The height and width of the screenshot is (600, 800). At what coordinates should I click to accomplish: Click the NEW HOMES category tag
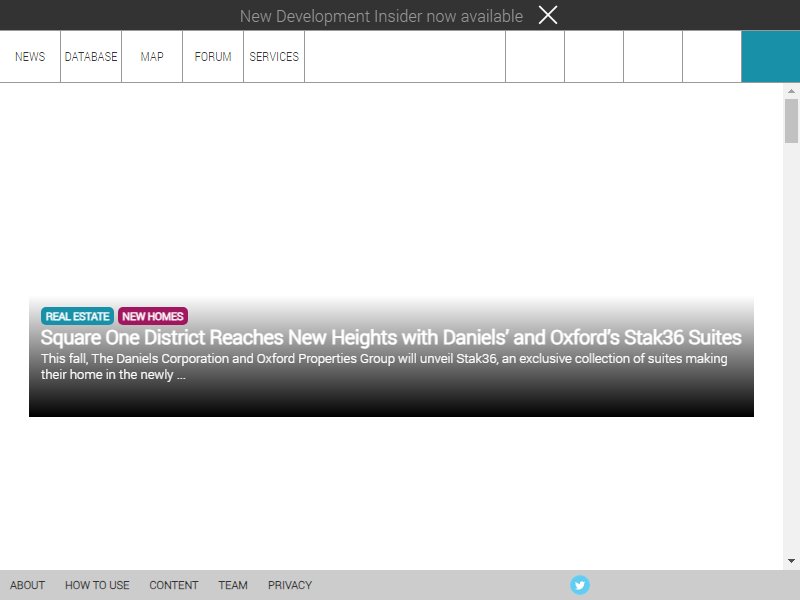coord(153,316)
